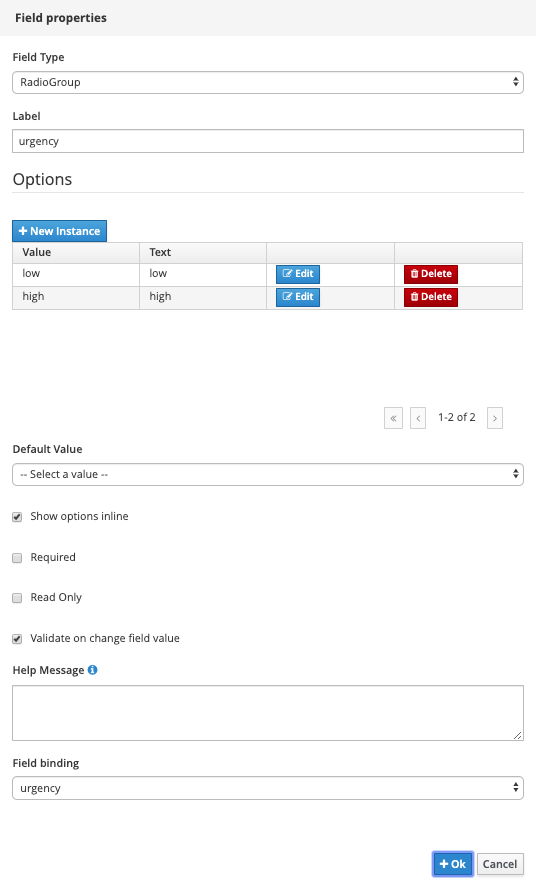Select the 'low' text cell

[x=203, y=274]
